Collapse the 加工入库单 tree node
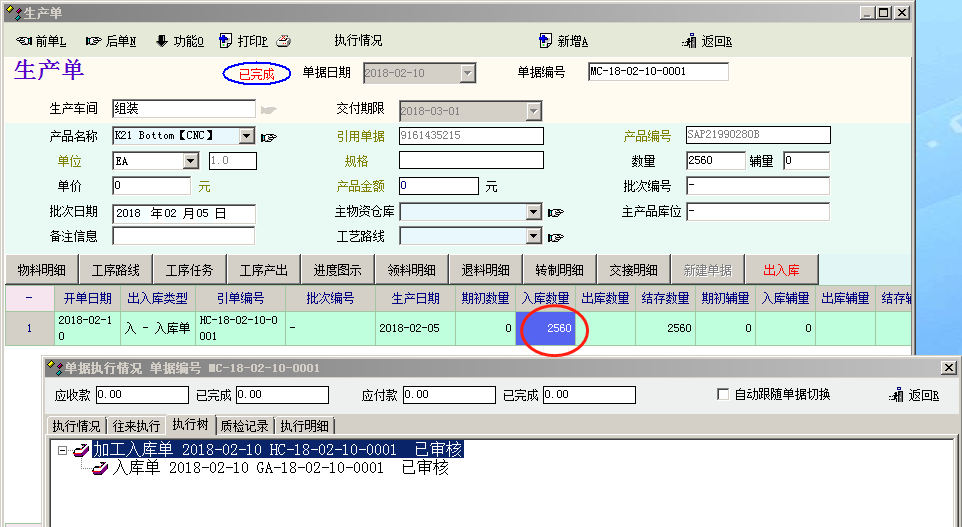The width and height of the screenshot is (962, 527). click(x=62, y=450)
